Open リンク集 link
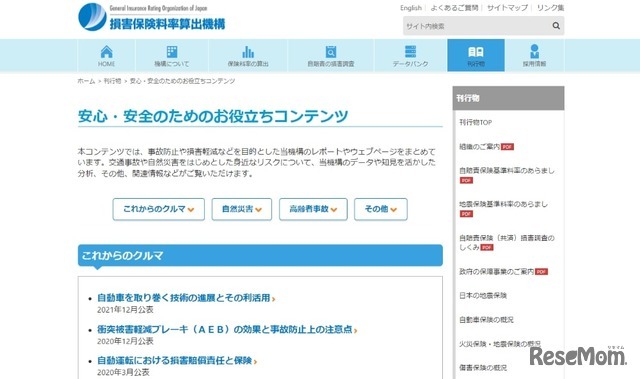 (550, 8)
